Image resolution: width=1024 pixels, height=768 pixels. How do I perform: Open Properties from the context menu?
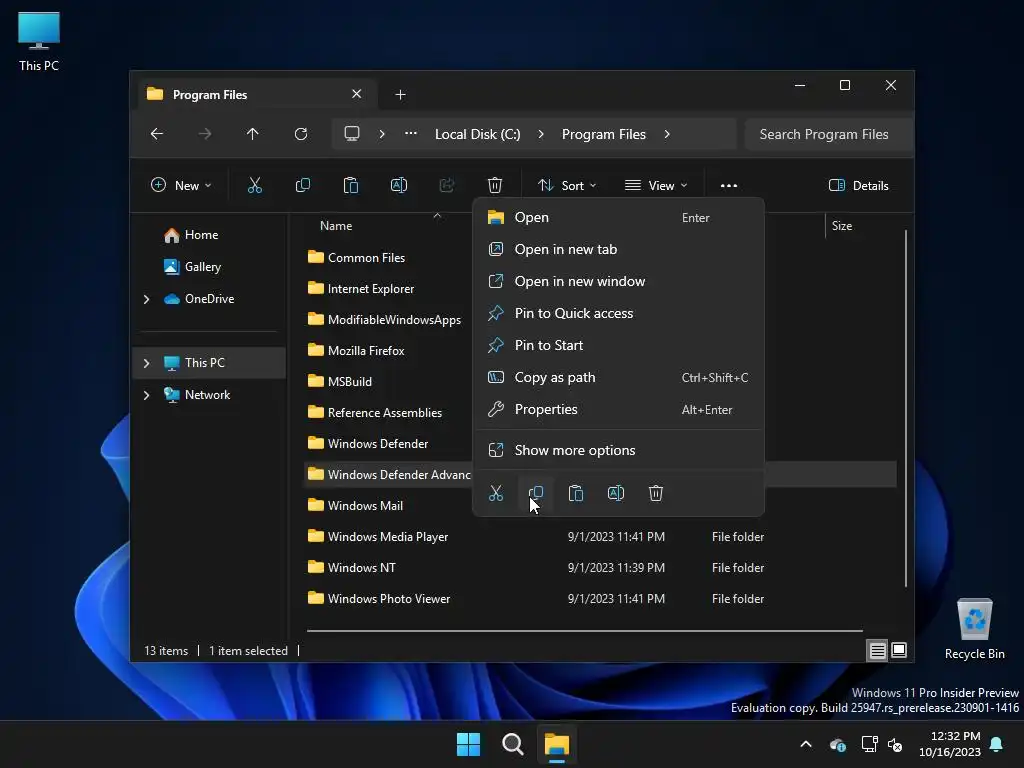[x=618, y=409]
